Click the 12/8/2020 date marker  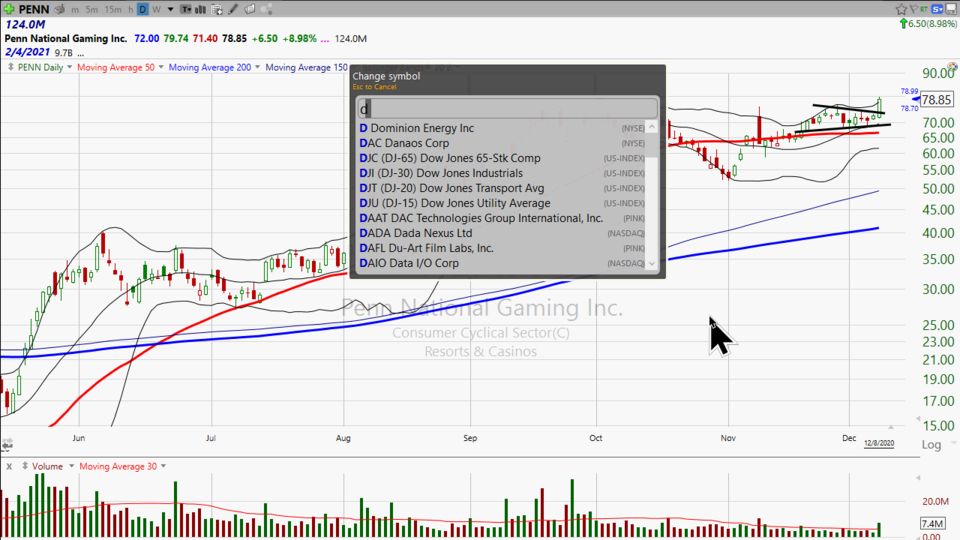click(x=879, y=443)
